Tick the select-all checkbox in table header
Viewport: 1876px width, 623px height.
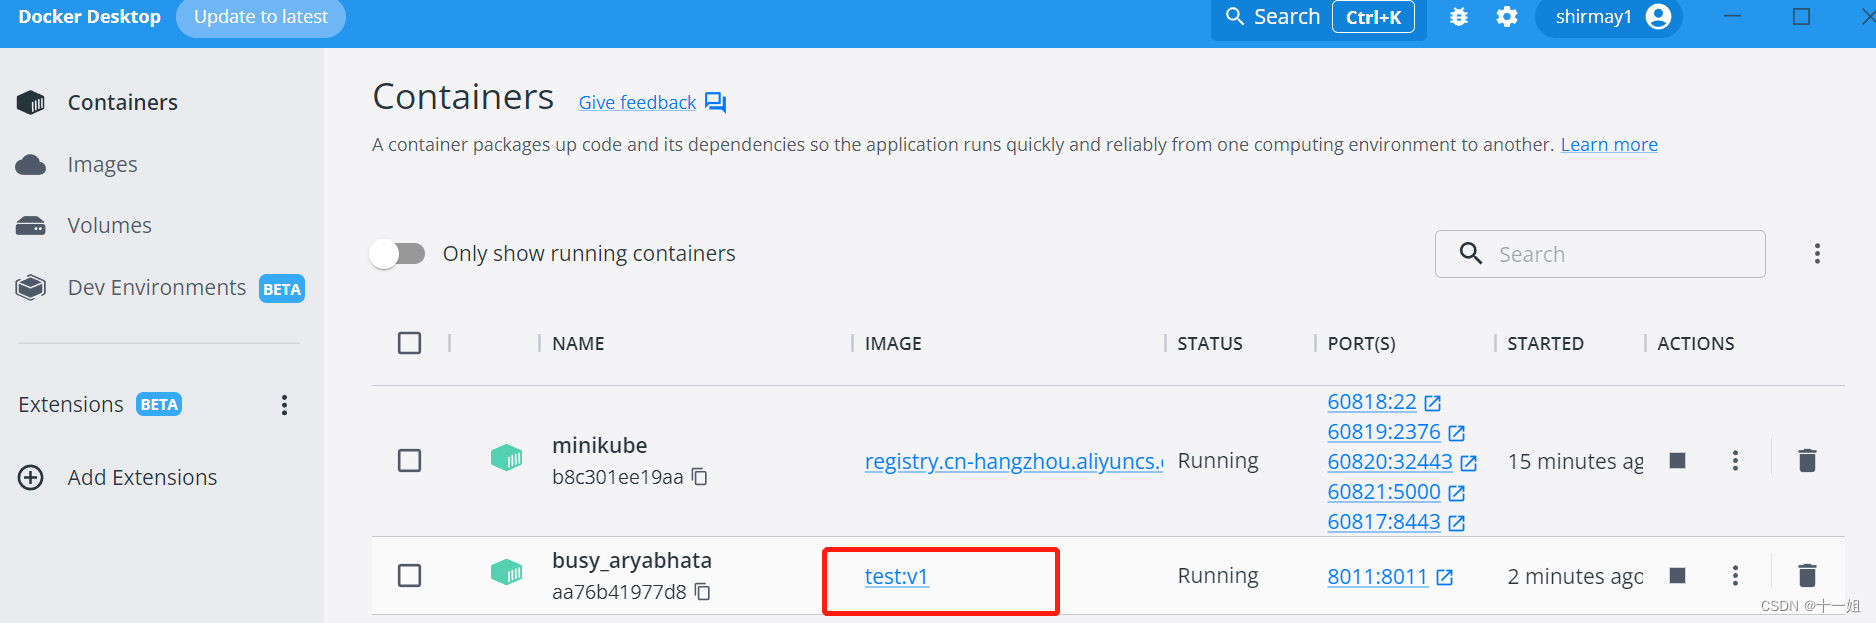(409, 343)
